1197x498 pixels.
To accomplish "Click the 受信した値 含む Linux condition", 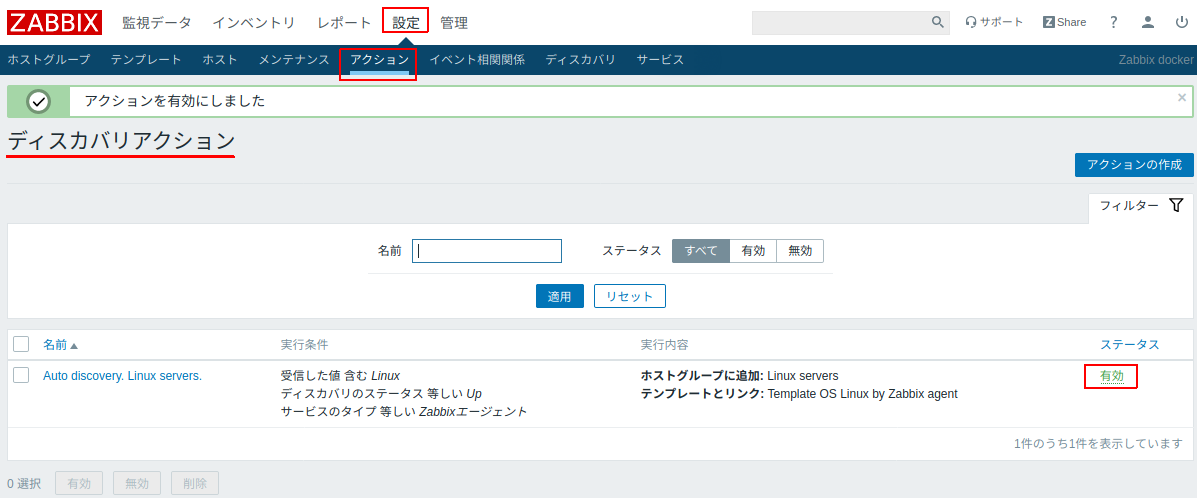I will (x=340, y=376).
